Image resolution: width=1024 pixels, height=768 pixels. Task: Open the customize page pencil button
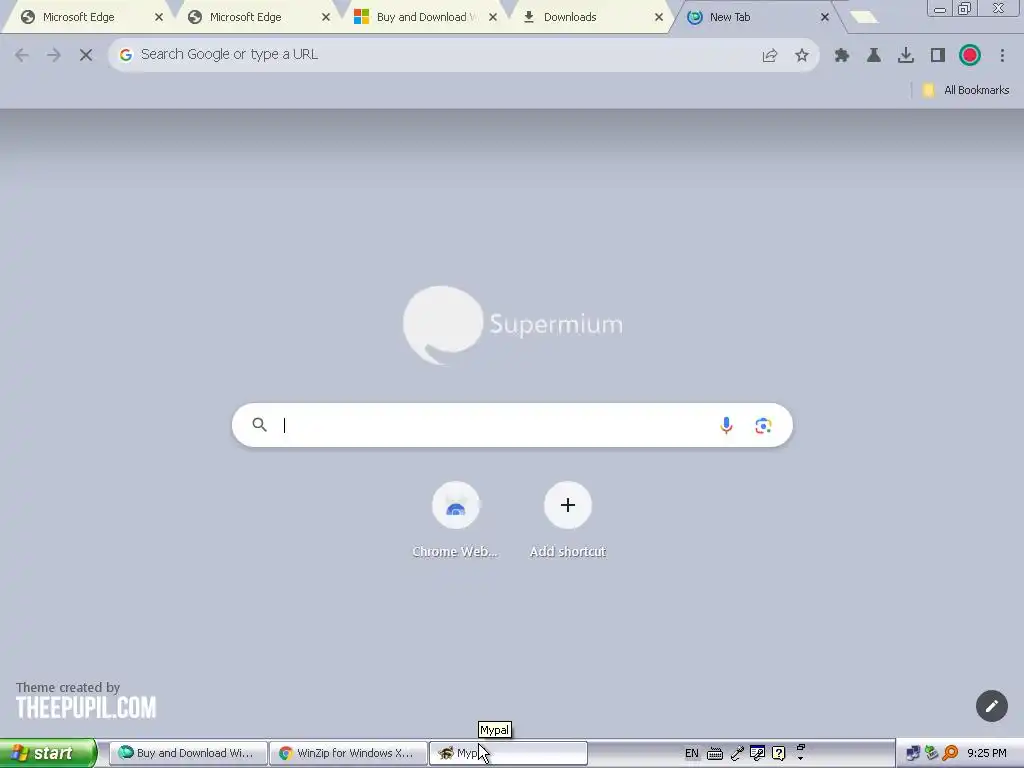[992, 706]
